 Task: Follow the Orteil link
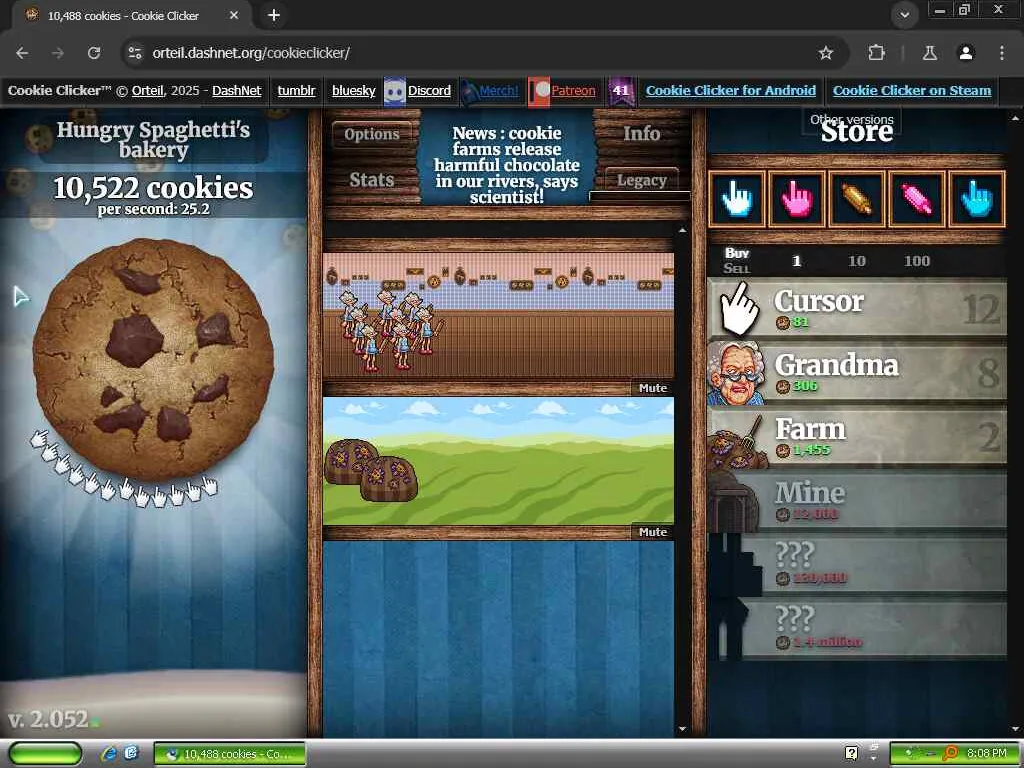coord(148,91)
